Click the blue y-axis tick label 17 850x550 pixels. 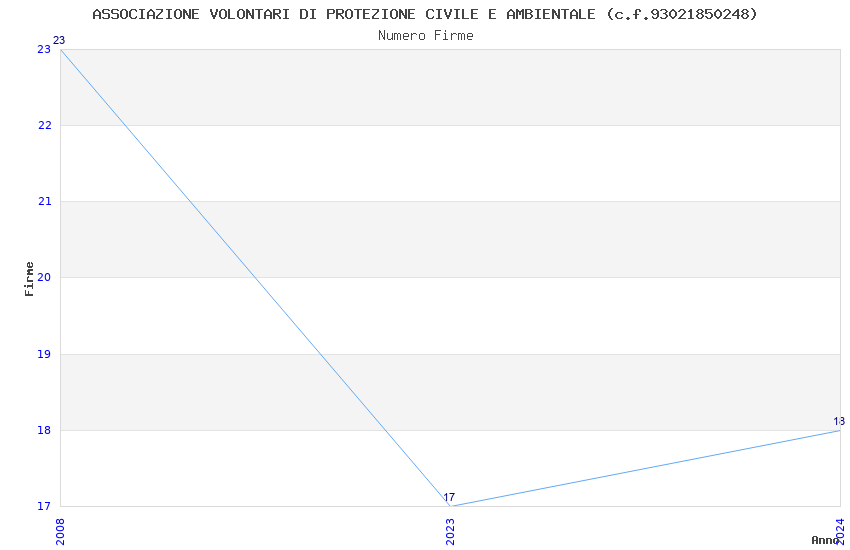coord(44,506)
